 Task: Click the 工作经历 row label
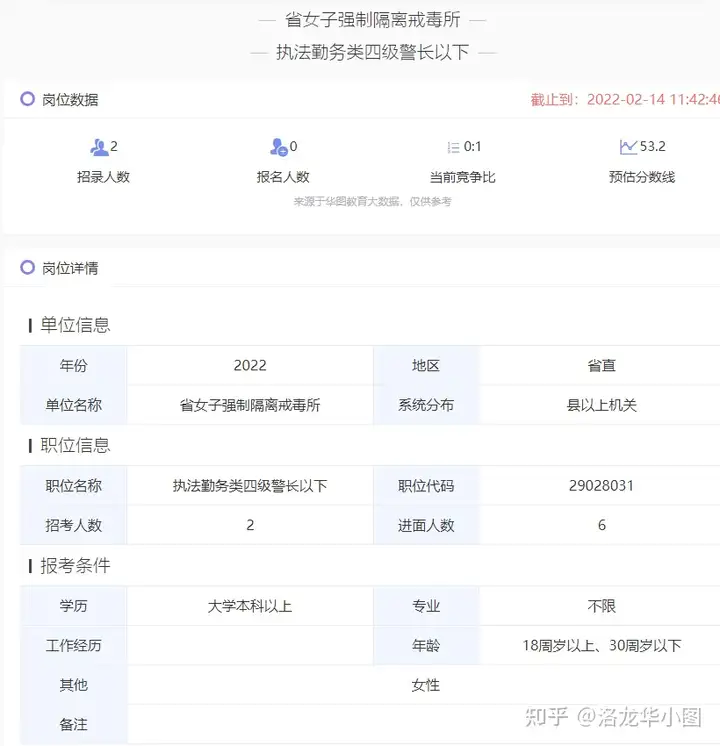coord(73,646)
